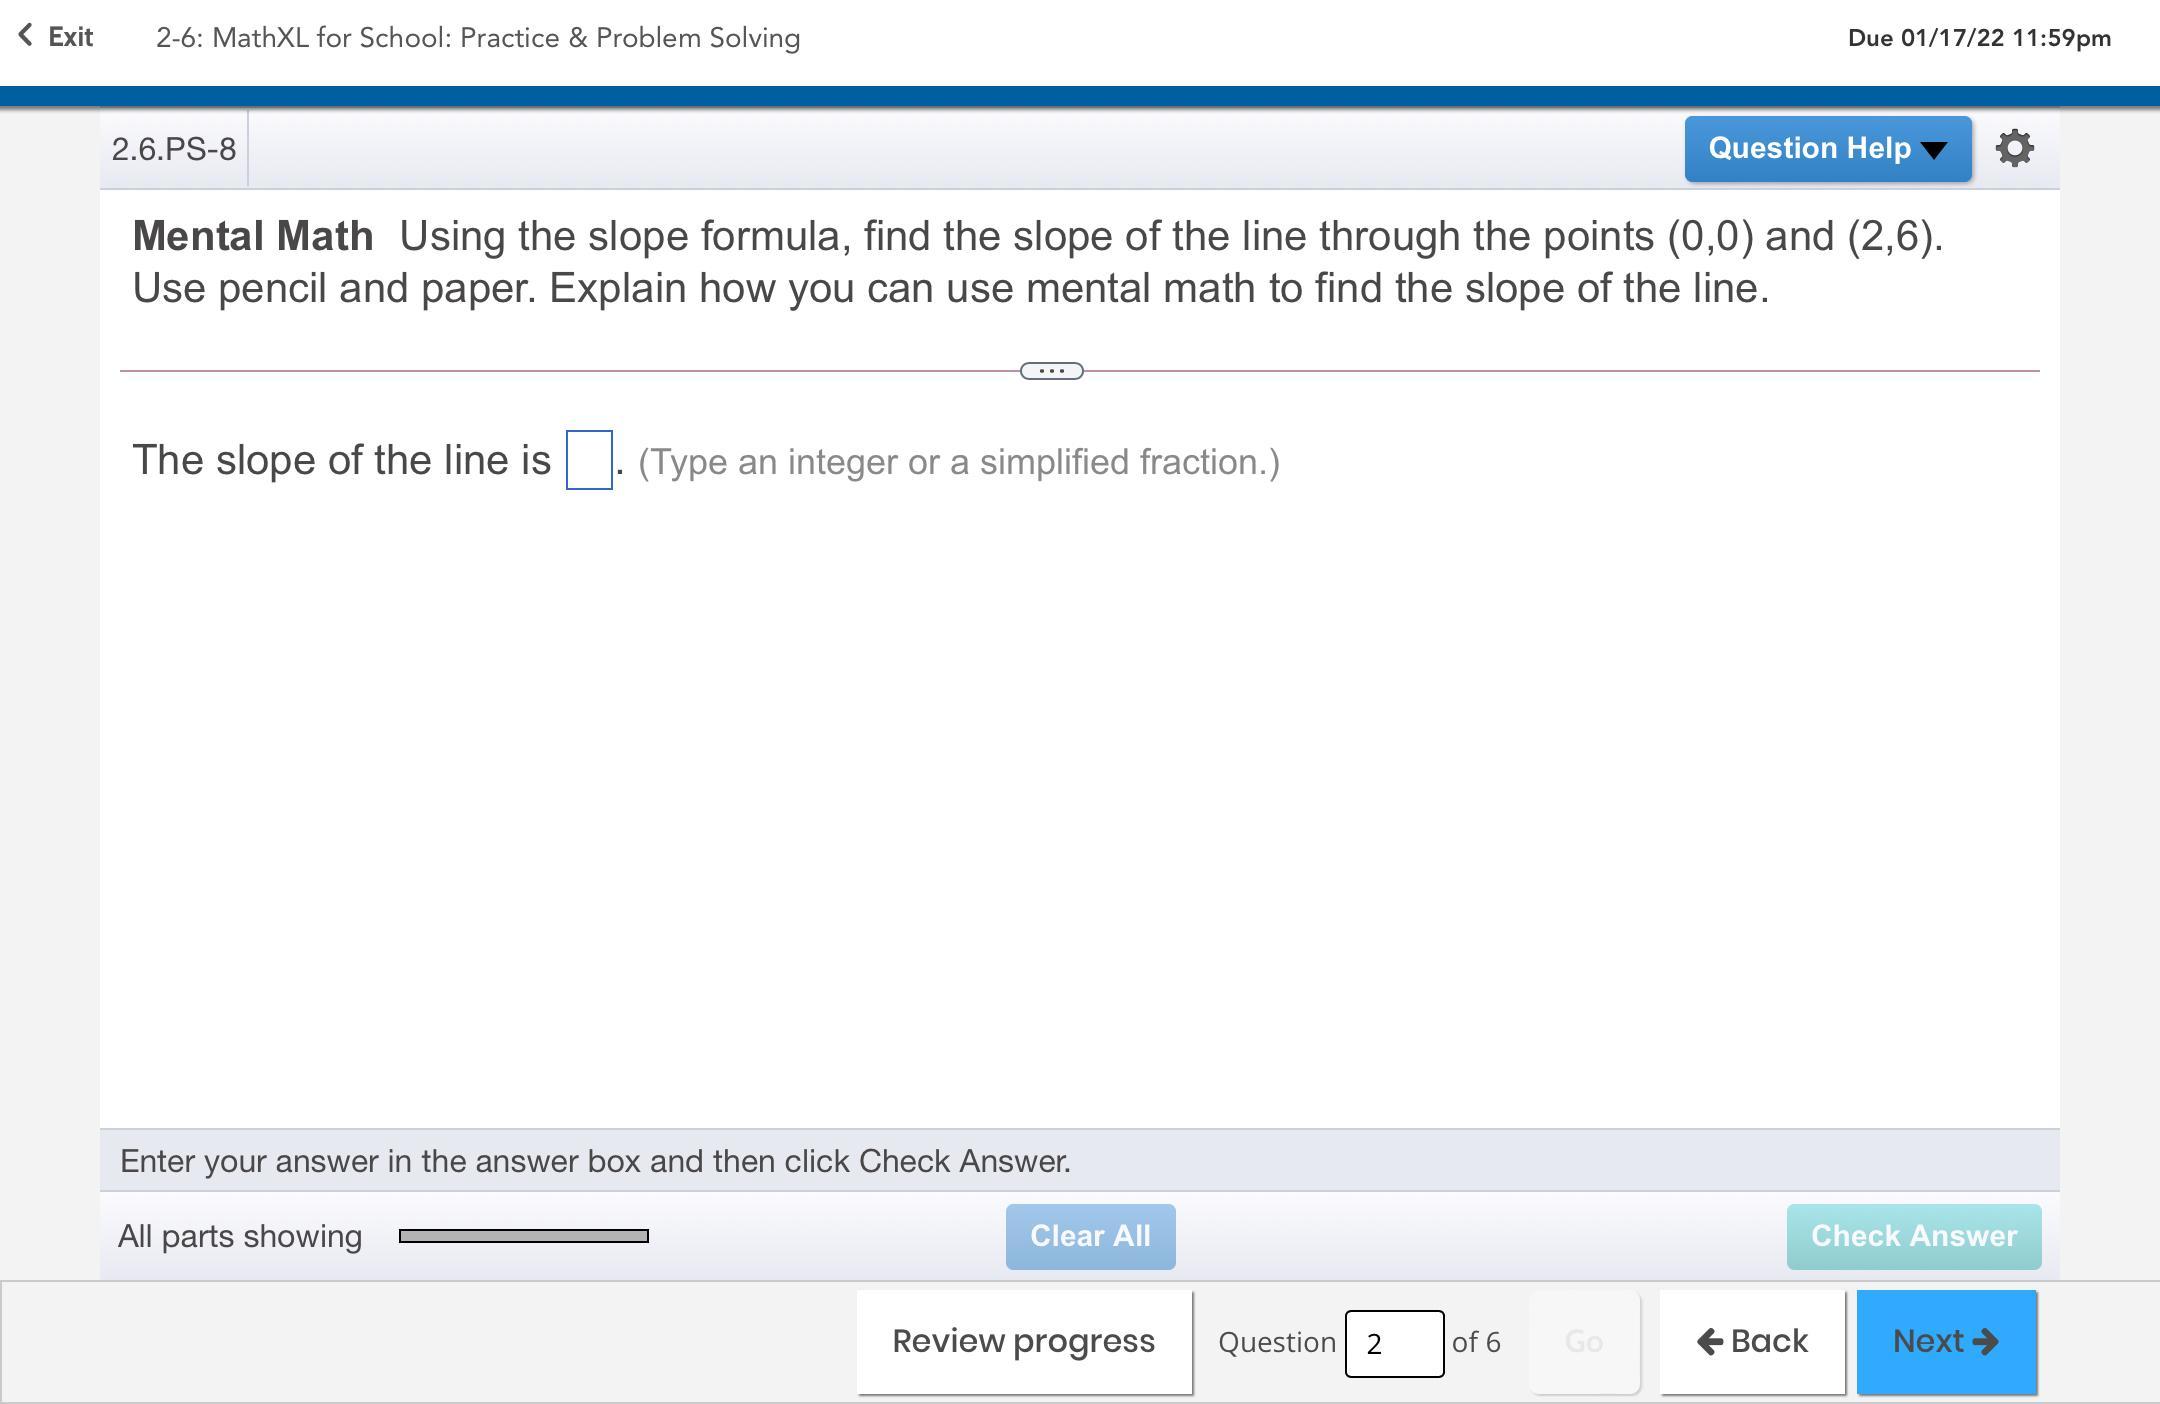The height and width of the screenshot is (1404, 2160).
Task: Open Review progress
Action: 1024,1342
